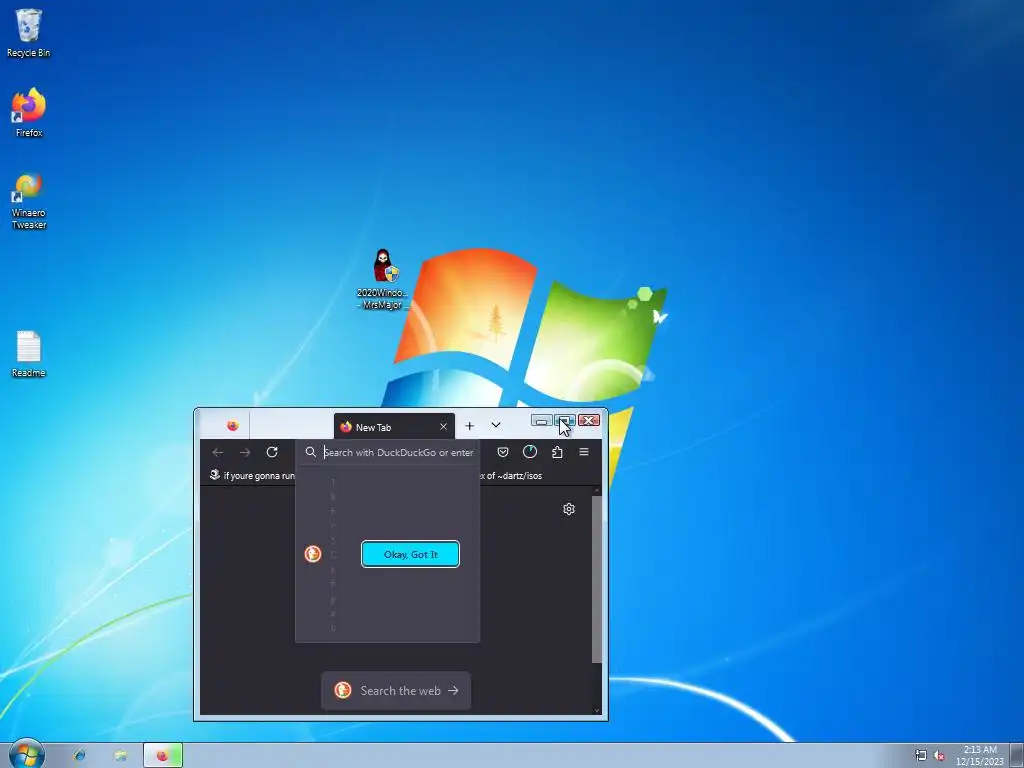Open the Recycle Bin desktop icon
This screenshot has height=768, width=1024.
point(28,33)
